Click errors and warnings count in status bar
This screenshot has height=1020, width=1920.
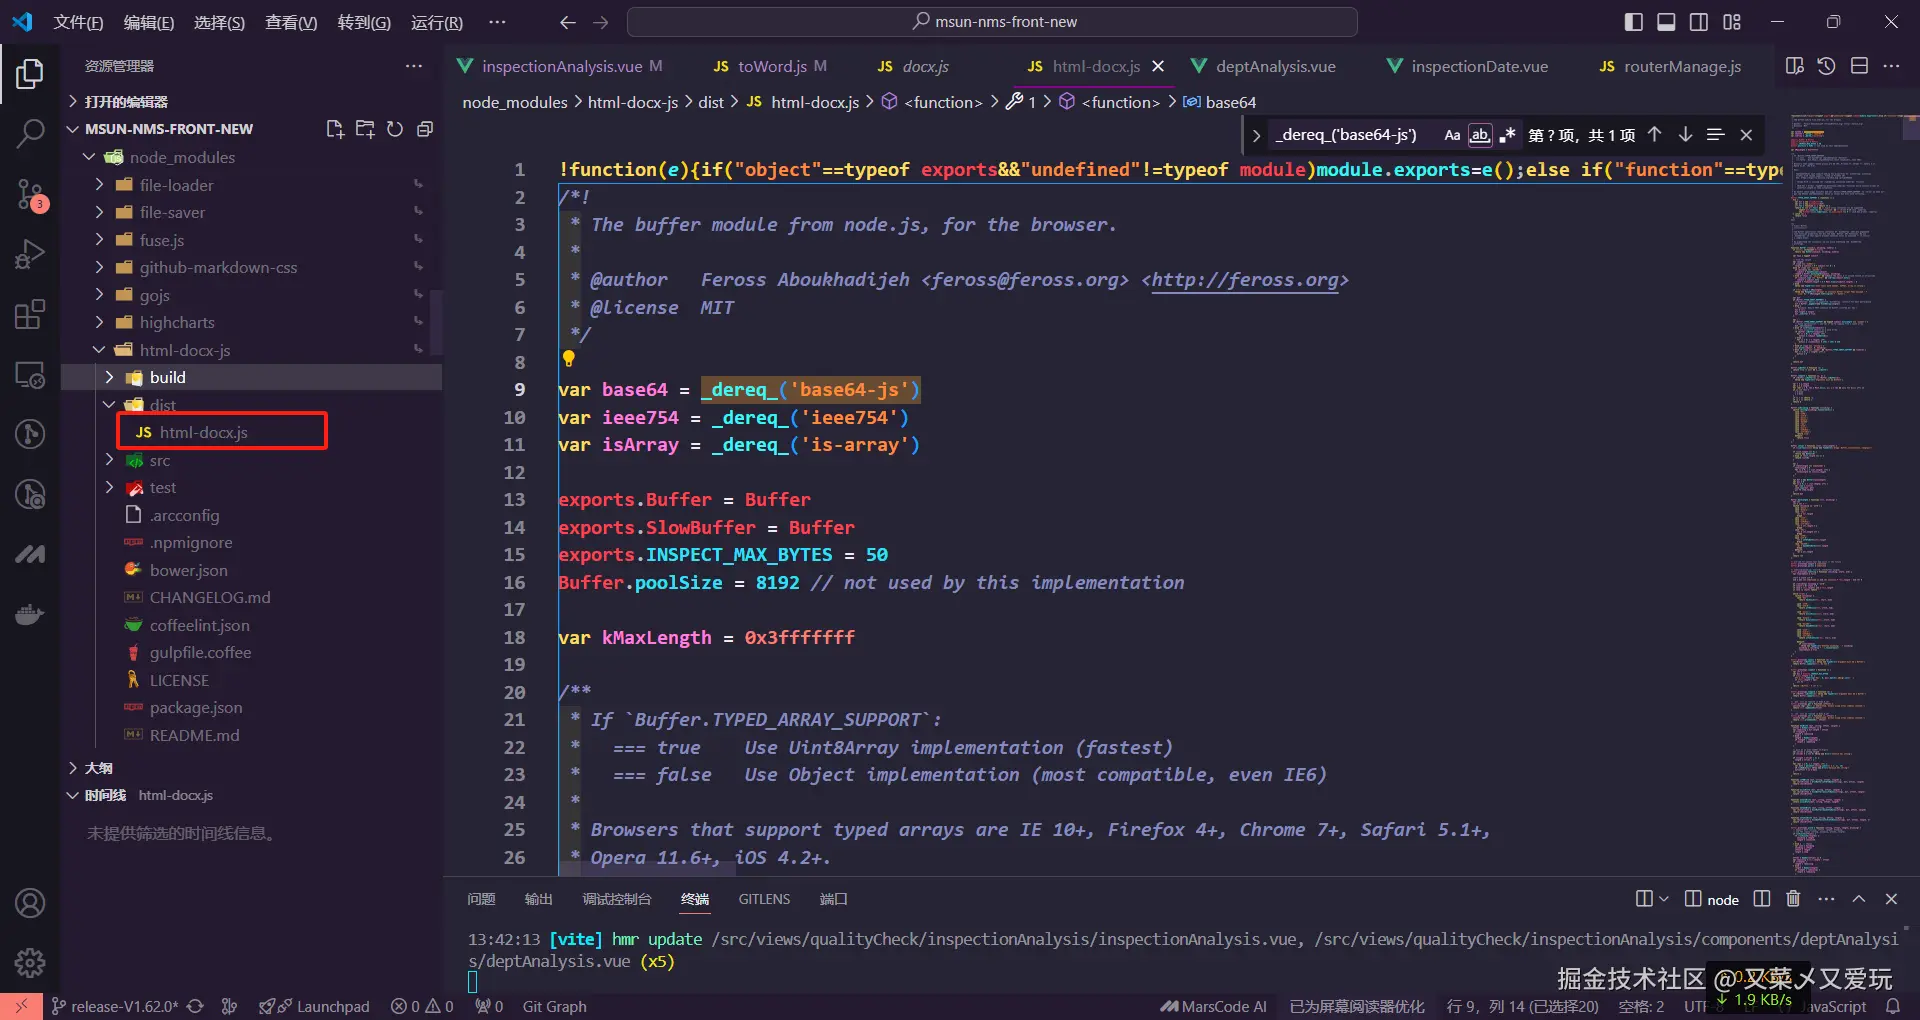tap(422, 1006)
